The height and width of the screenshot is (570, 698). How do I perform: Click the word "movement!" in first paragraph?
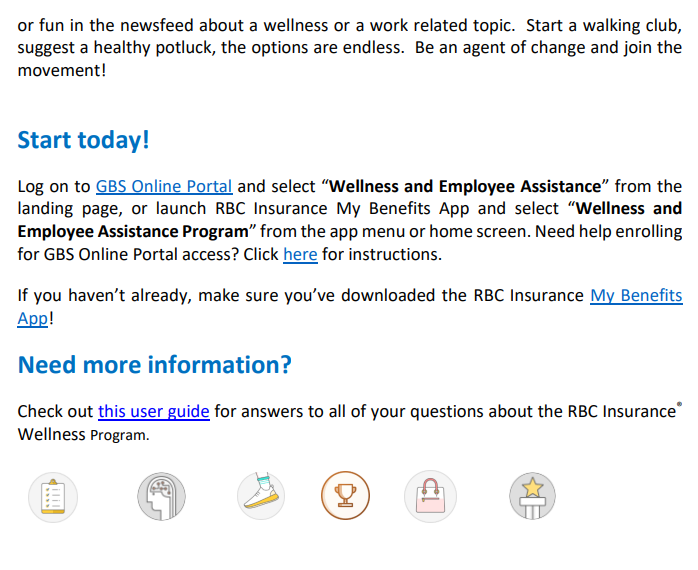pos(62,70)
